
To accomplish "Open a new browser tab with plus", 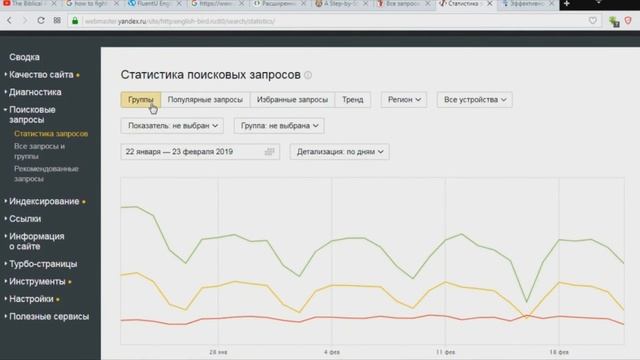I will pos(567,4).
